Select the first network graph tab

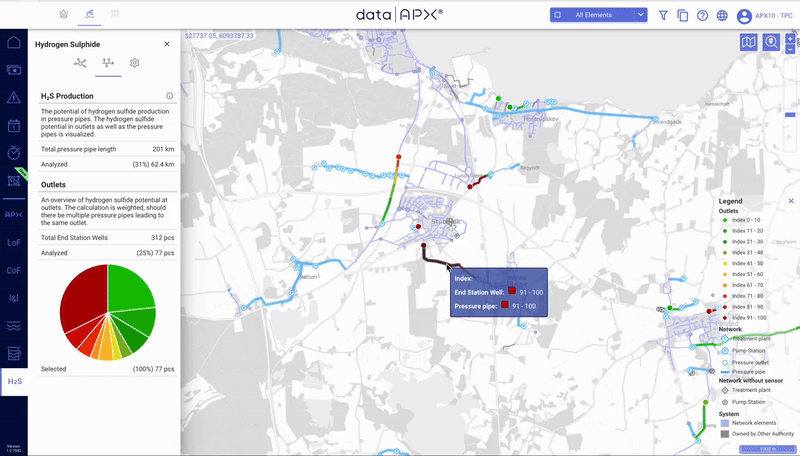(x=80, y=63)
